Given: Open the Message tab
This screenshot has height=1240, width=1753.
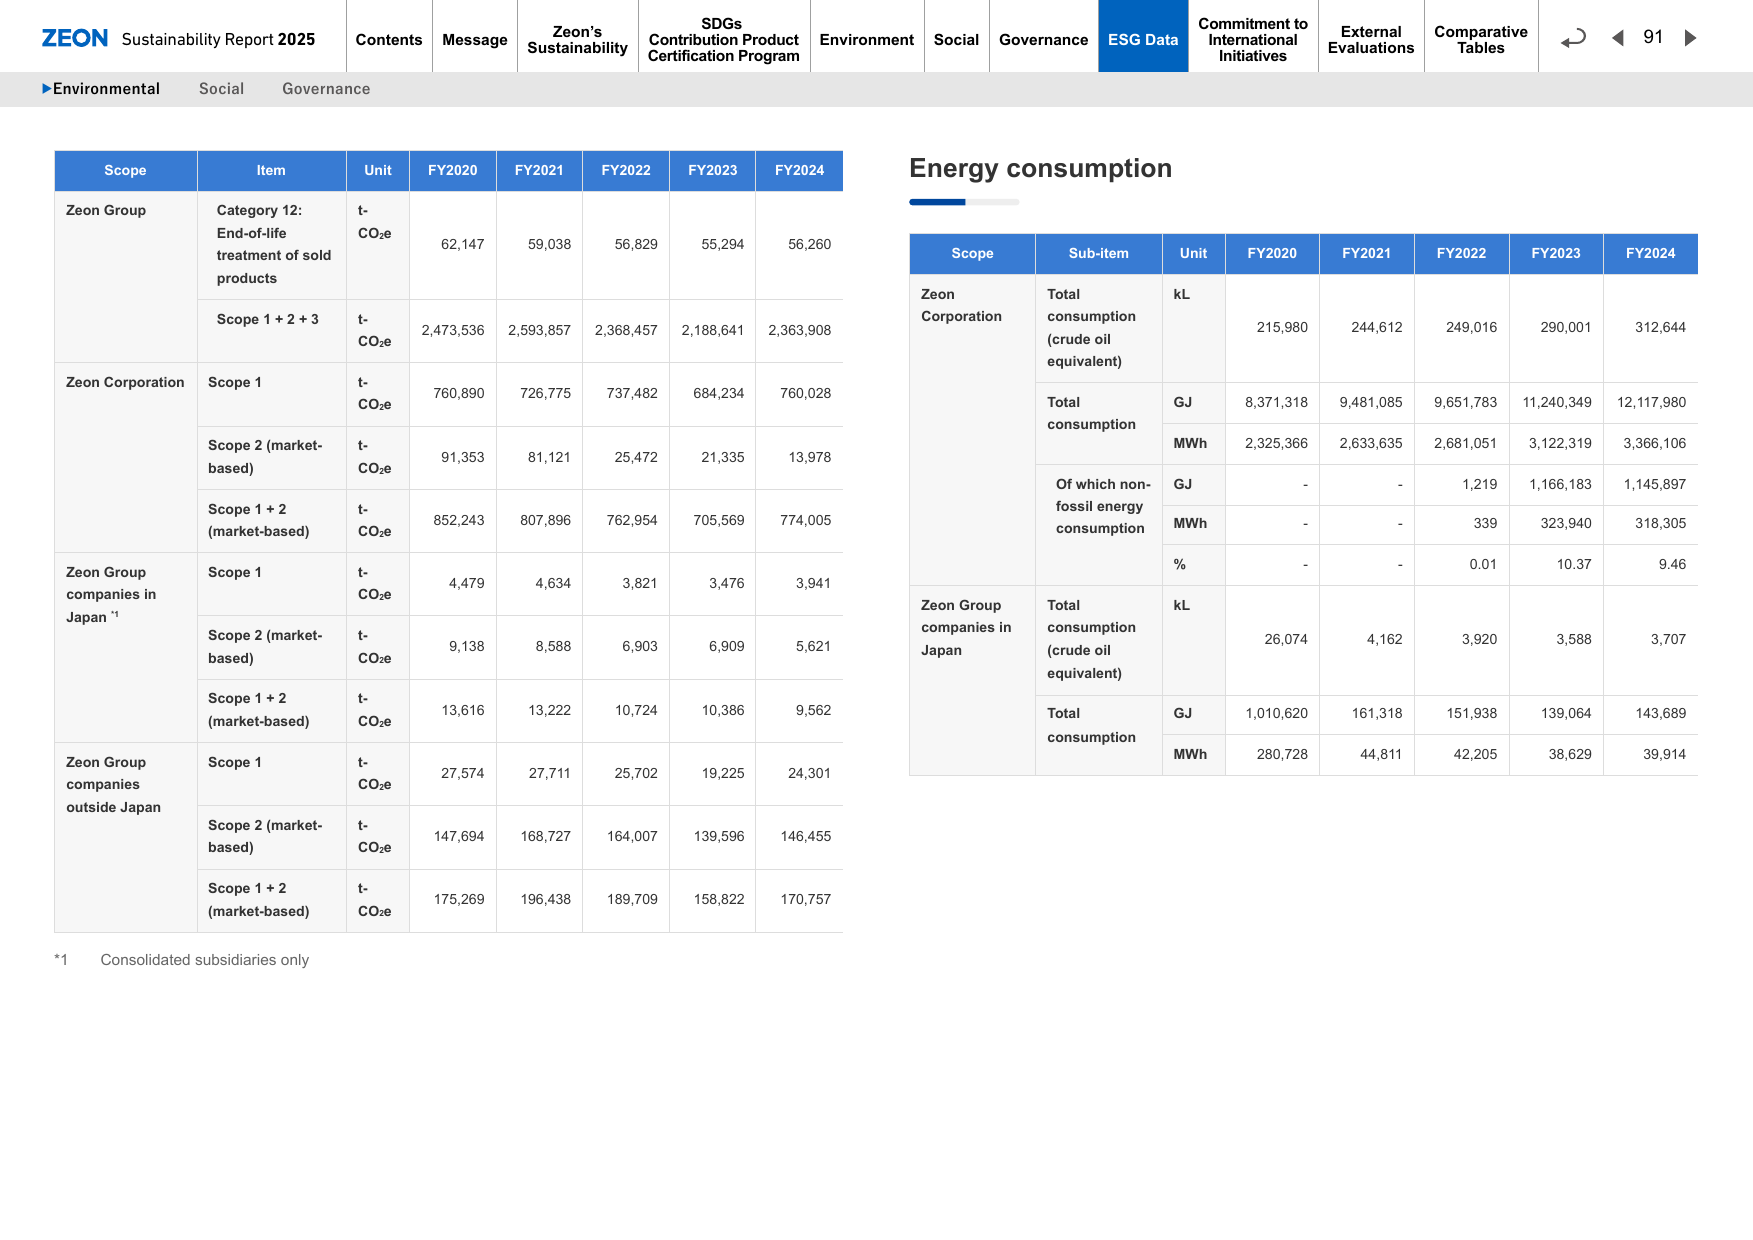Looking at the screenshot, I should [475, 40].
